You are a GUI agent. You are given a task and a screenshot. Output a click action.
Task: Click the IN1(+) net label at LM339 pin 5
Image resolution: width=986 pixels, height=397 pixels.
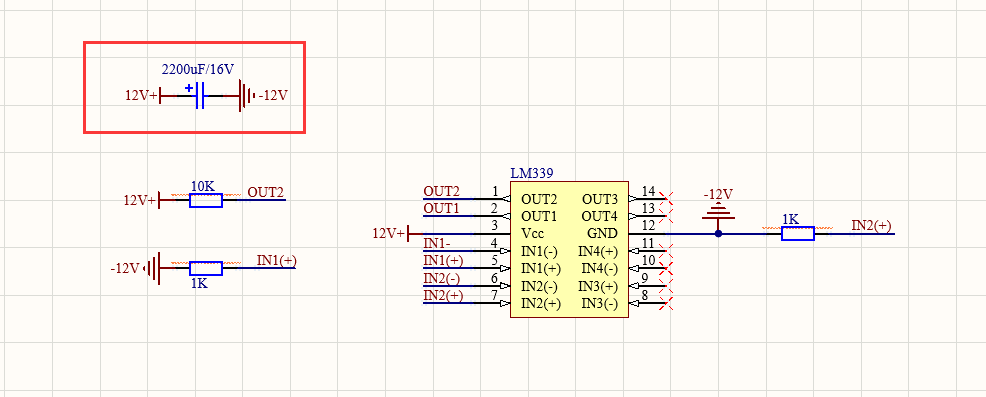pos(444,260)
